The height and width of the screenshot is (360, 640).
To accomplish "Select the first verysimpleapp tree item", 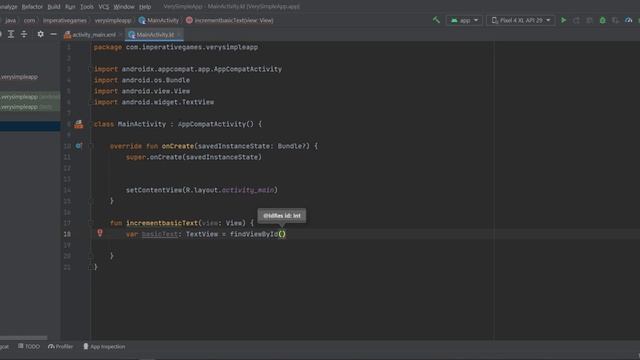I will [x=19, y=77].
